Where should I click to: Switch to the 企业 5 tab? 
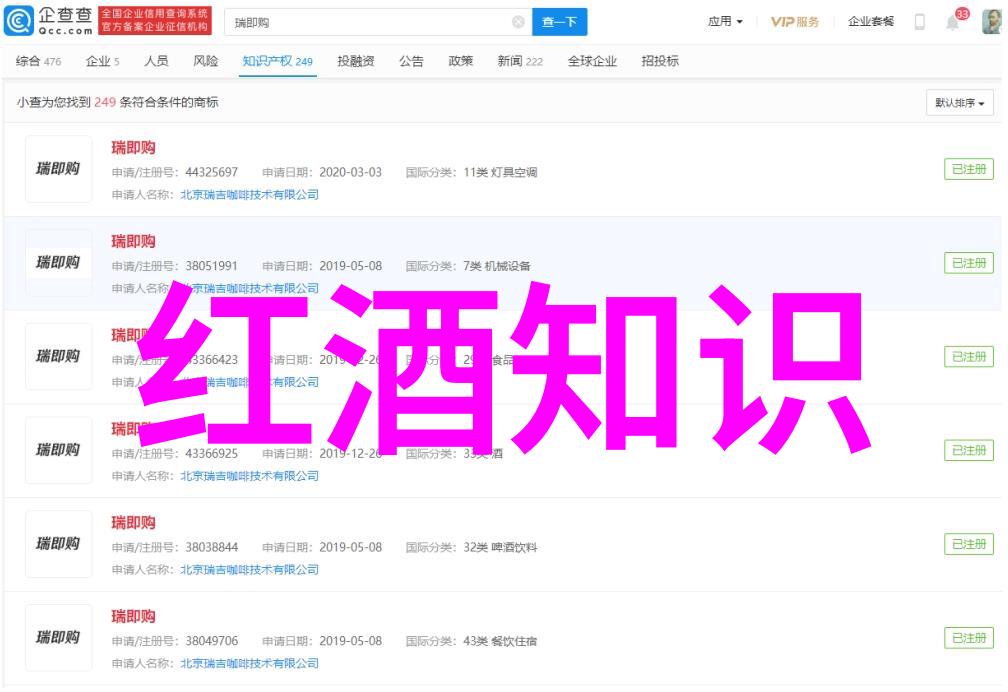103,62
